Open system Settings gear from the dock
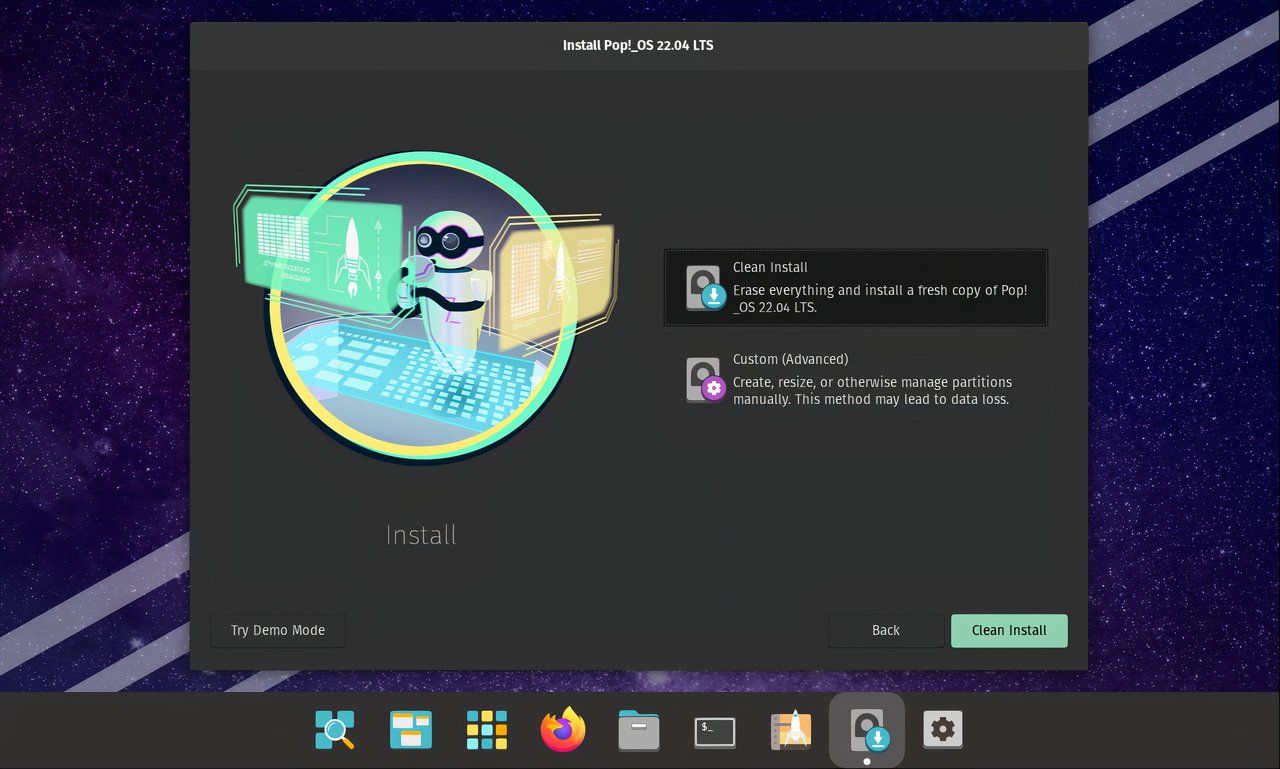Viewport: 1280px width, 769px height. click(x=942, y=730)
